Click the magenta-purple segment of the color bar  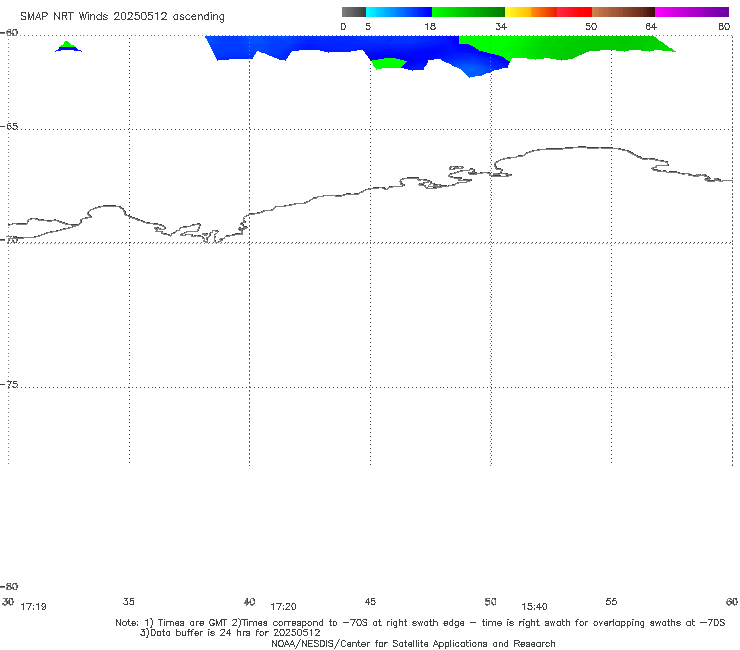(x=692, y=12)
